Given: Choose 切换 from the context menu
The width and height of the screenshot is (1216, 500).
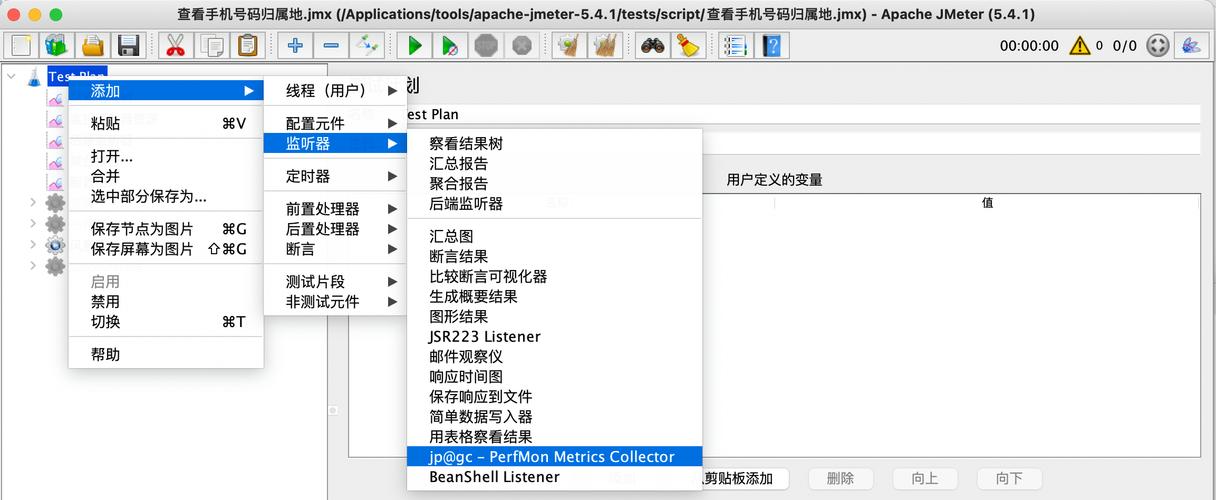Looking at the screenshot, I should coord(166,322).
